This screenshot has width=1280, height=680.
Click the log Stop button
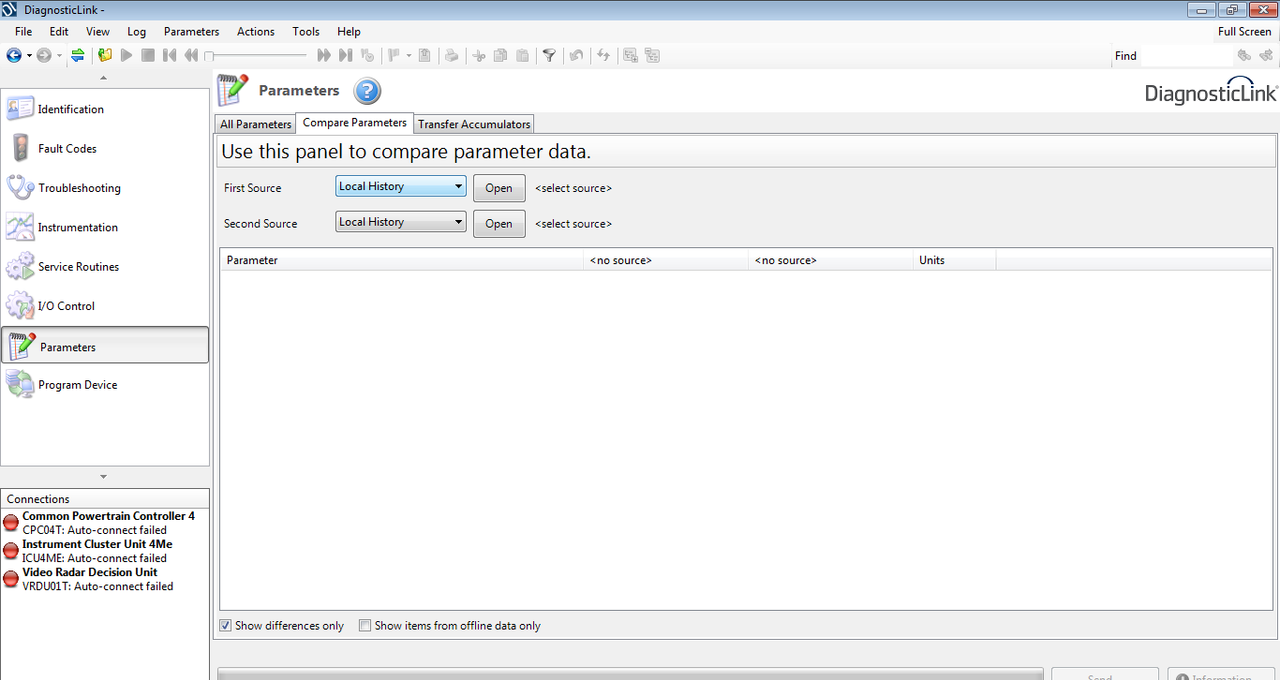148,55
